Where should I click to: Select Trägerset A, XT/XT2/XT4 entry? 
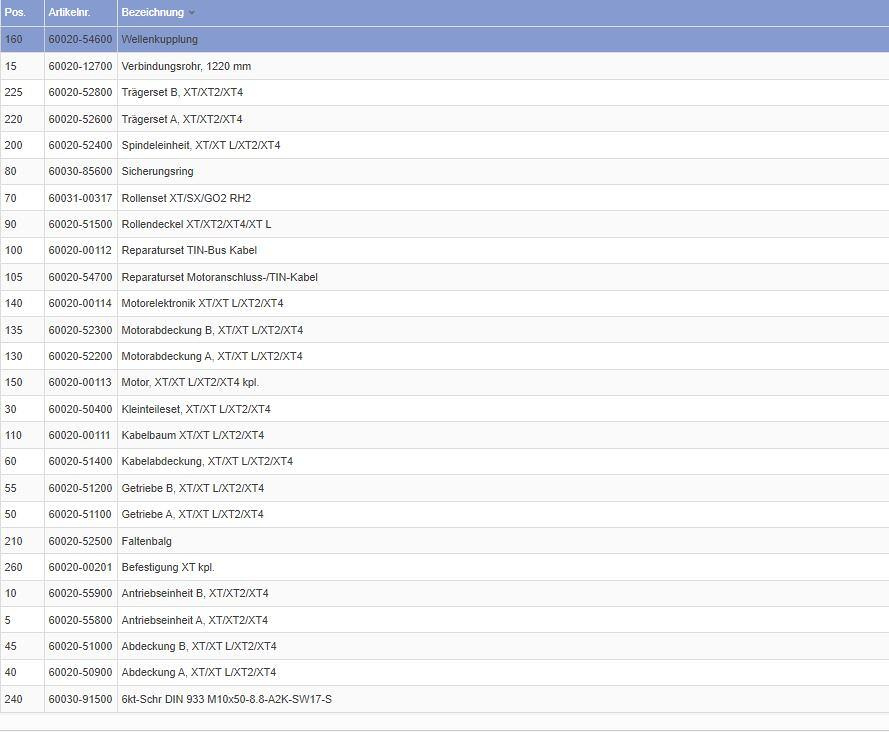(182, 119)
